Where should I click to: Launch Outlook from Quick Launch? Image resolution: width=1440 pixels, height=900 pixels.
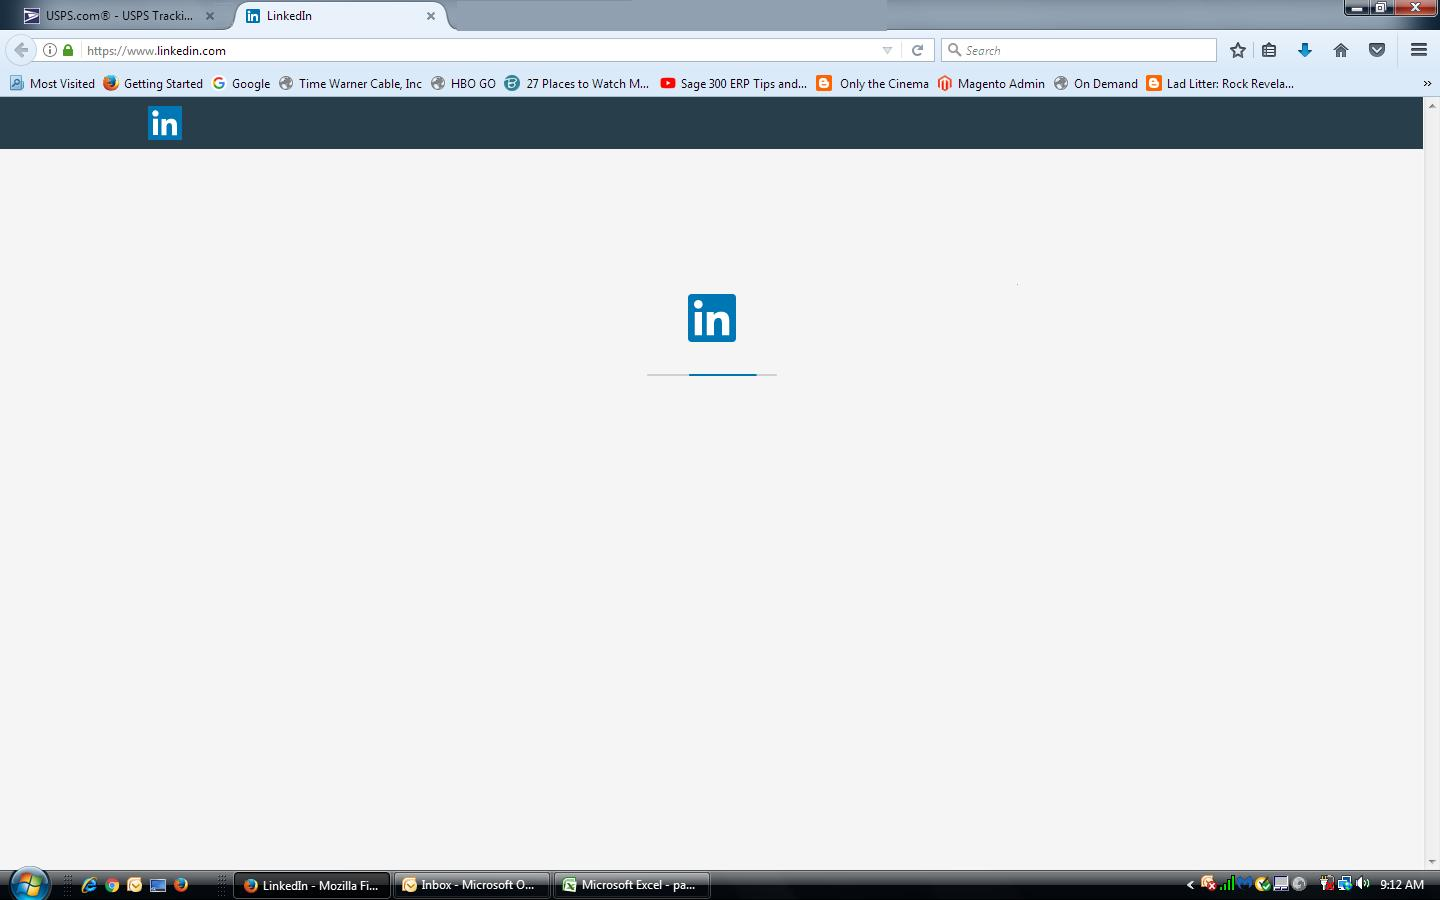(x=135, y=885)
